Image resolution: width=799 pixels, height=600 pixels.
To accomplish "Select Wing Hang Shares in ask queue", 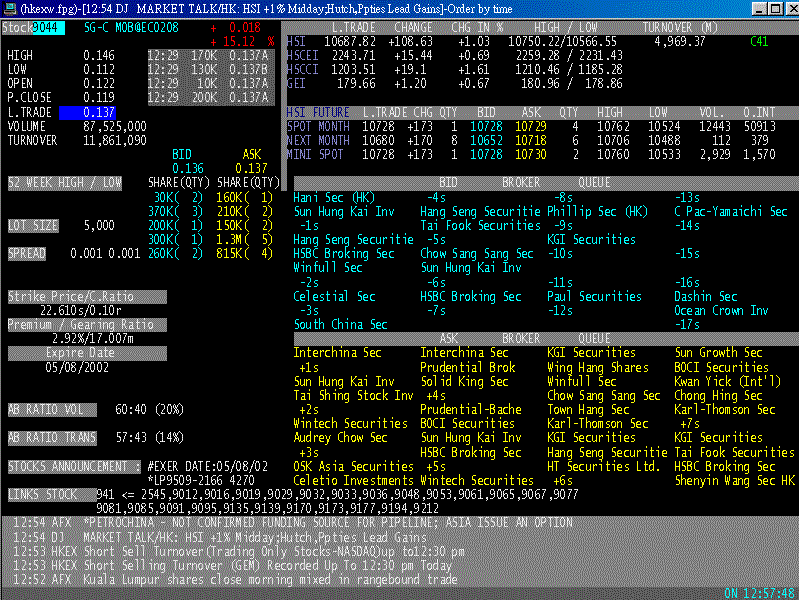I will point(598,368).
